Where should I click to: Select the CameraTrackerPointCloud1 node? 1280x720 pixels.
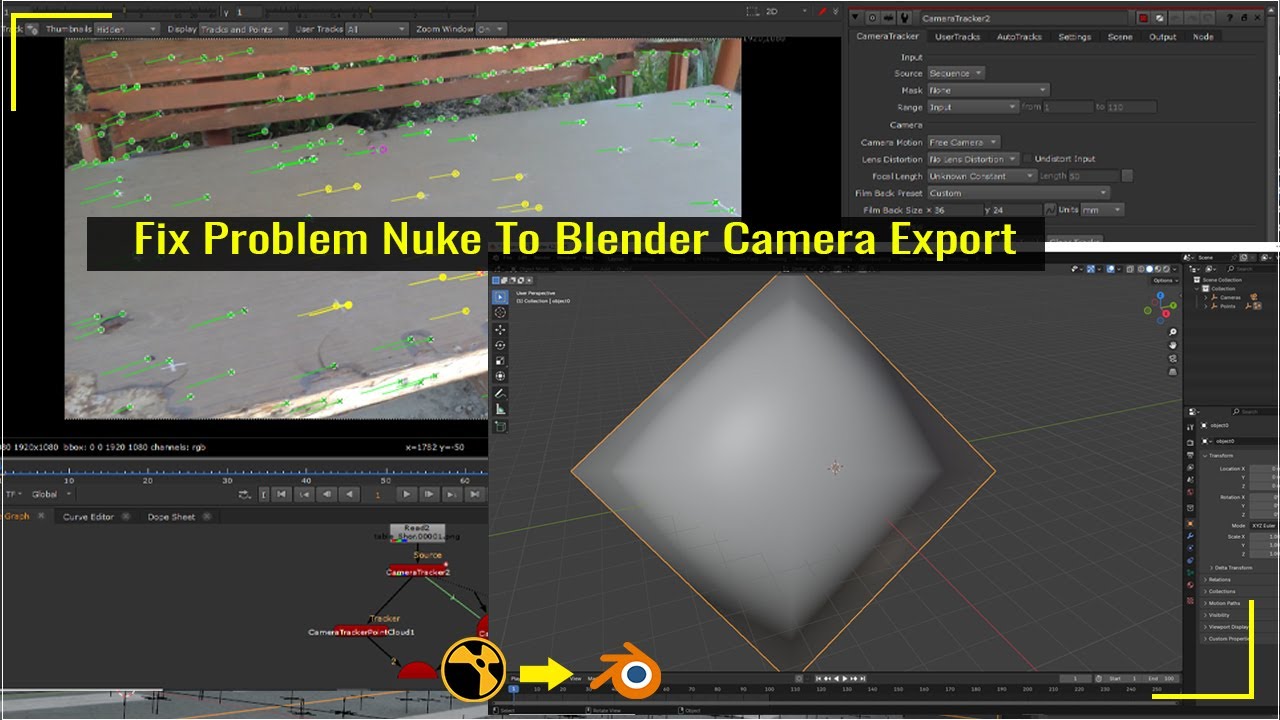361,632
